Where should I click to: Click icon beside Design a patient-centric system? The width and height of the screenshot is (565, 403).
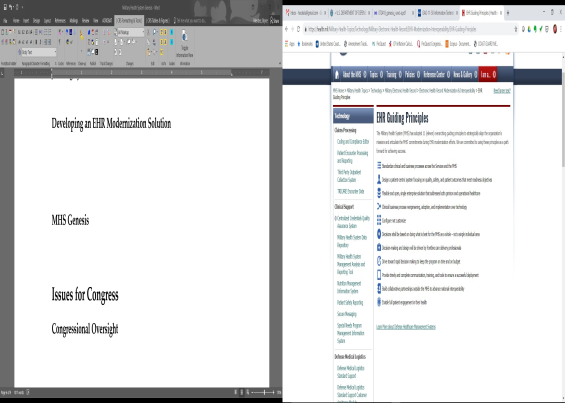click(x=379, y=179)
